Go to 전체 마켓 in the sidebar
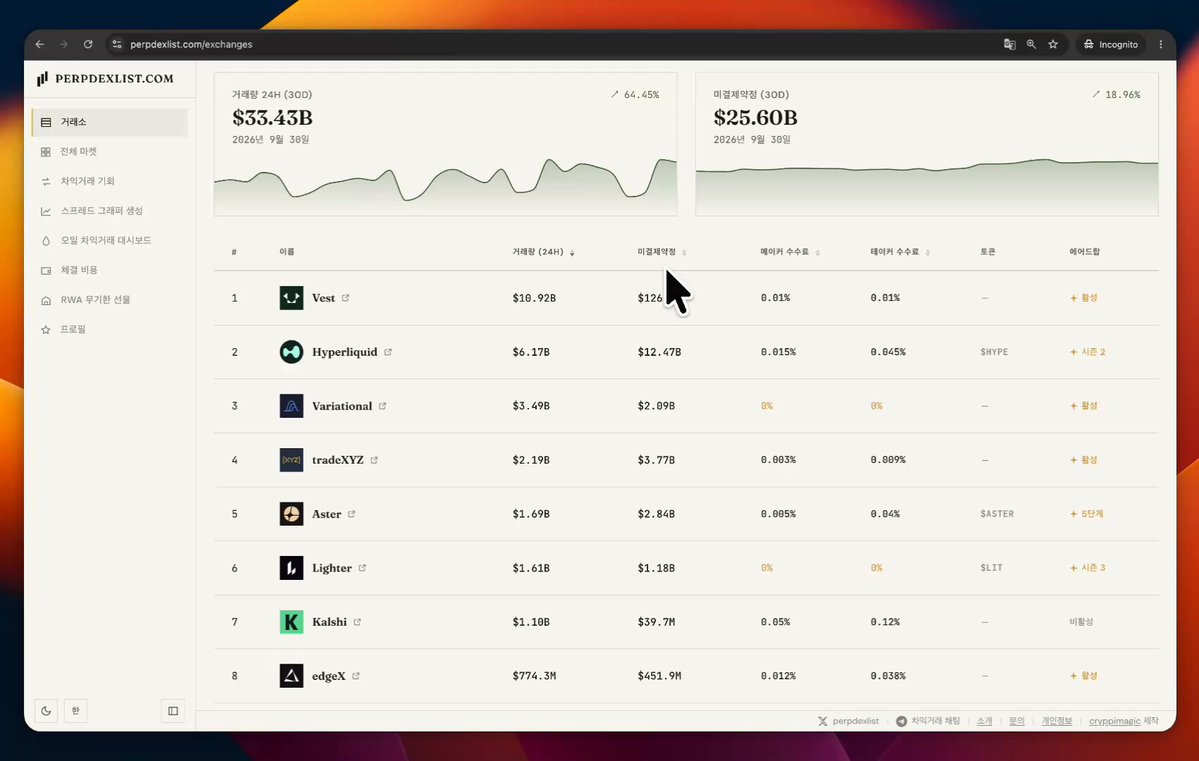The image size is (1199, 761). (x=109, y=151)
